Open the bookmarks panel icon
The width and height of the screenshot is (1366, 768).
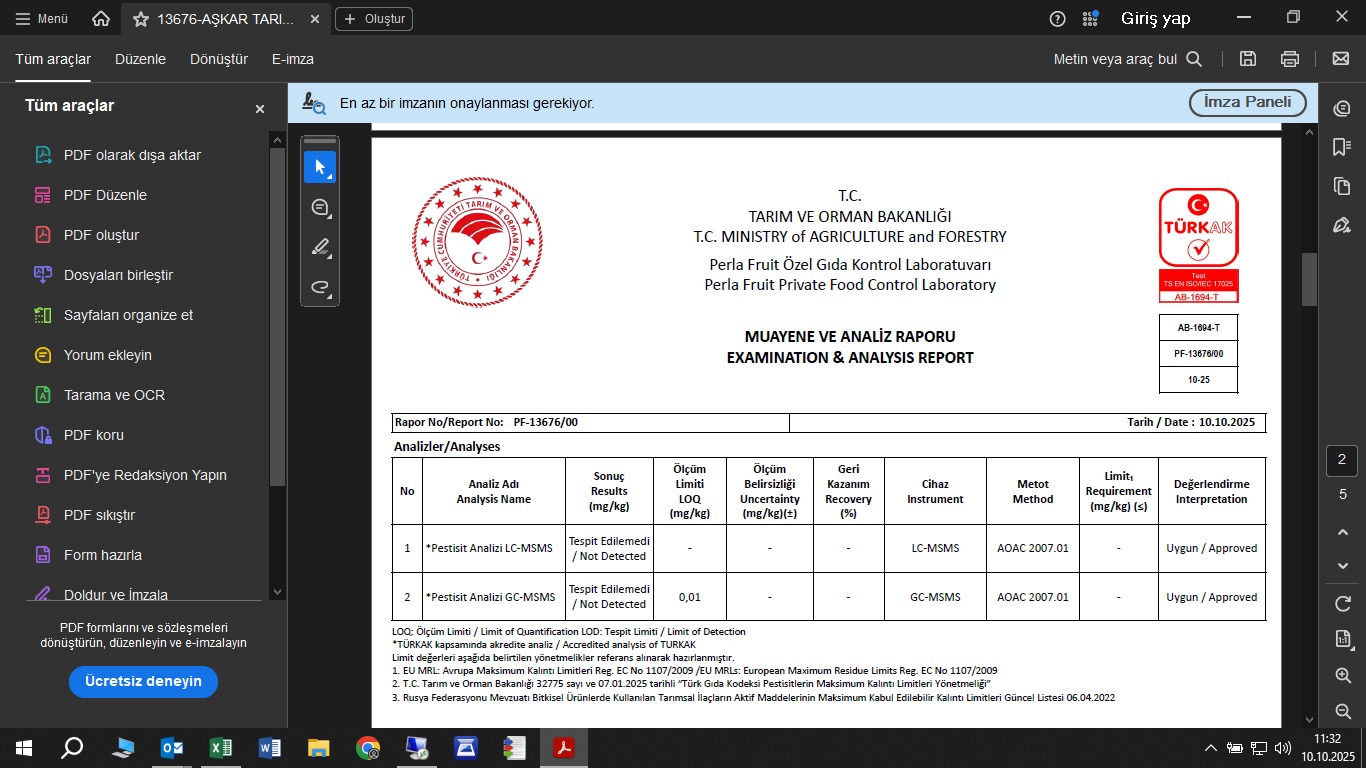point(1342,147)
